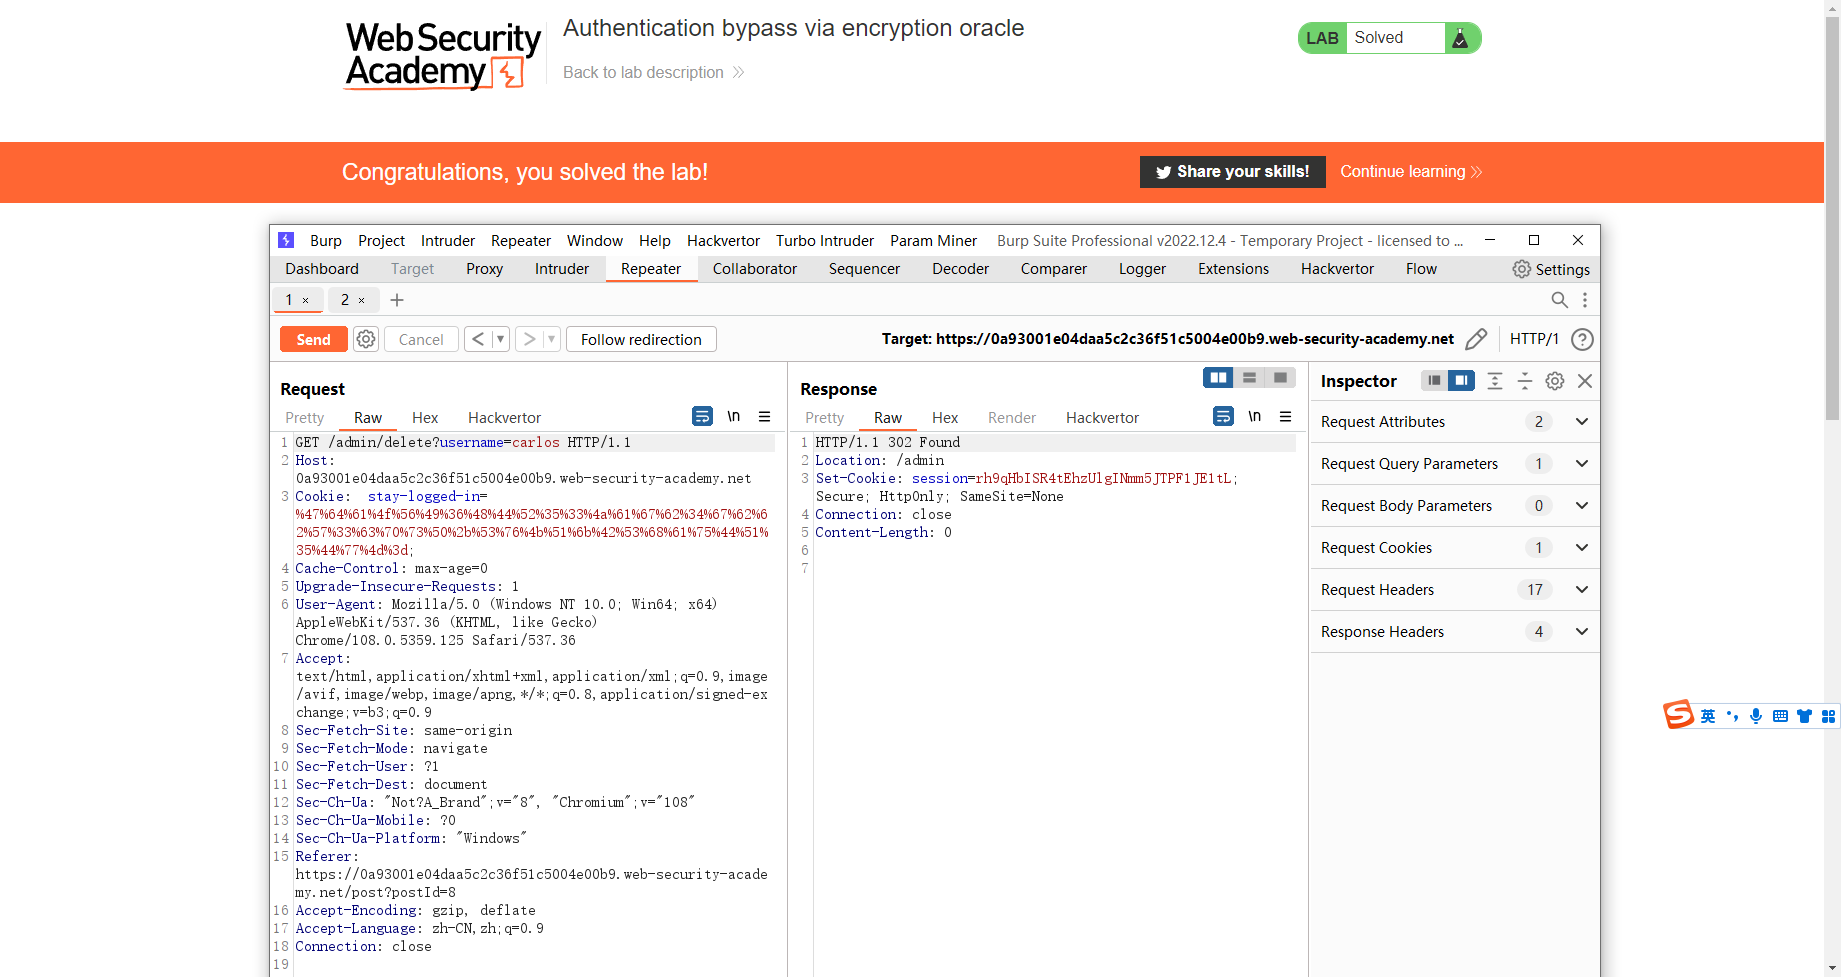
Task: Close Repeater tab 2
Action: [362, 300]
